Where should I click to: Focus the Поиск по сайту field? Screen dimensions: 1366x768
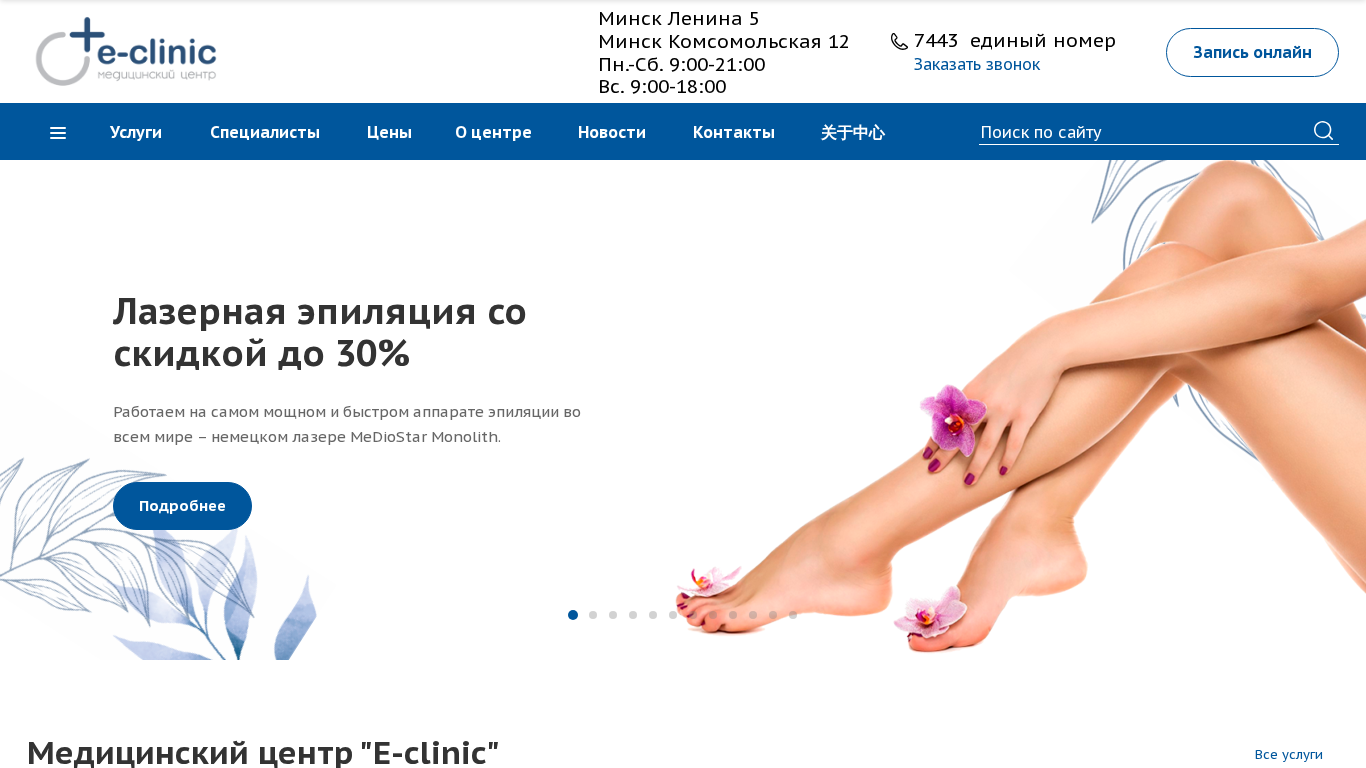(1144, 132)
